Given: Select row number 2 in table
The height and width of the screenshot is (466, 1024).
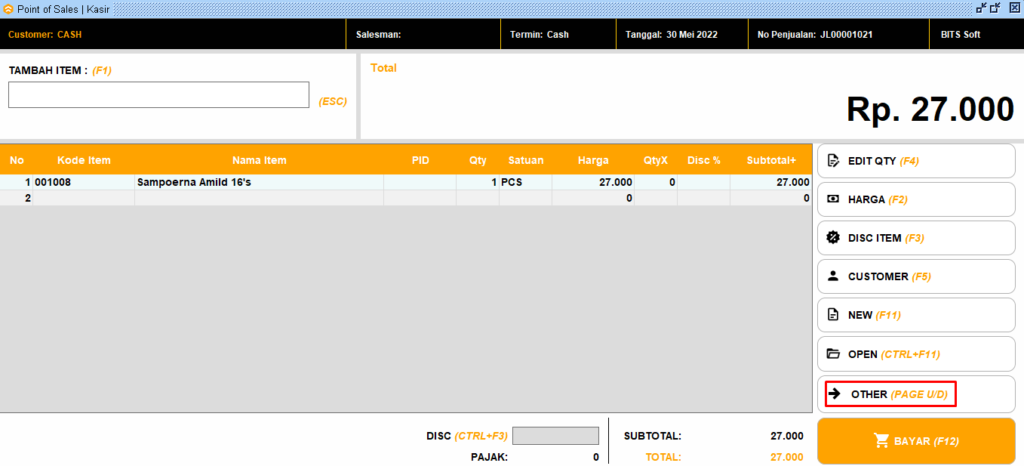Looking at the screenshot, I should click(x=16, y=198).
